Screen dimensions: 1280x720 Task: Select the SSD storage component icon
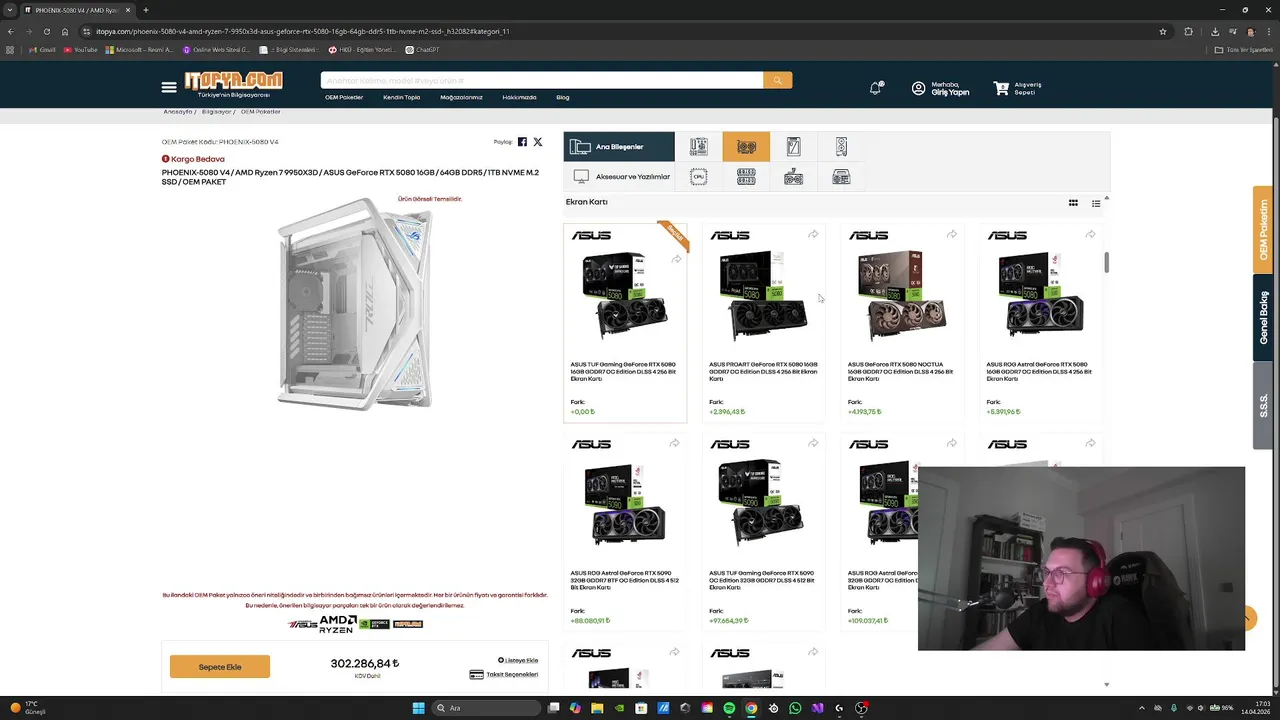(x=793, y=146)
